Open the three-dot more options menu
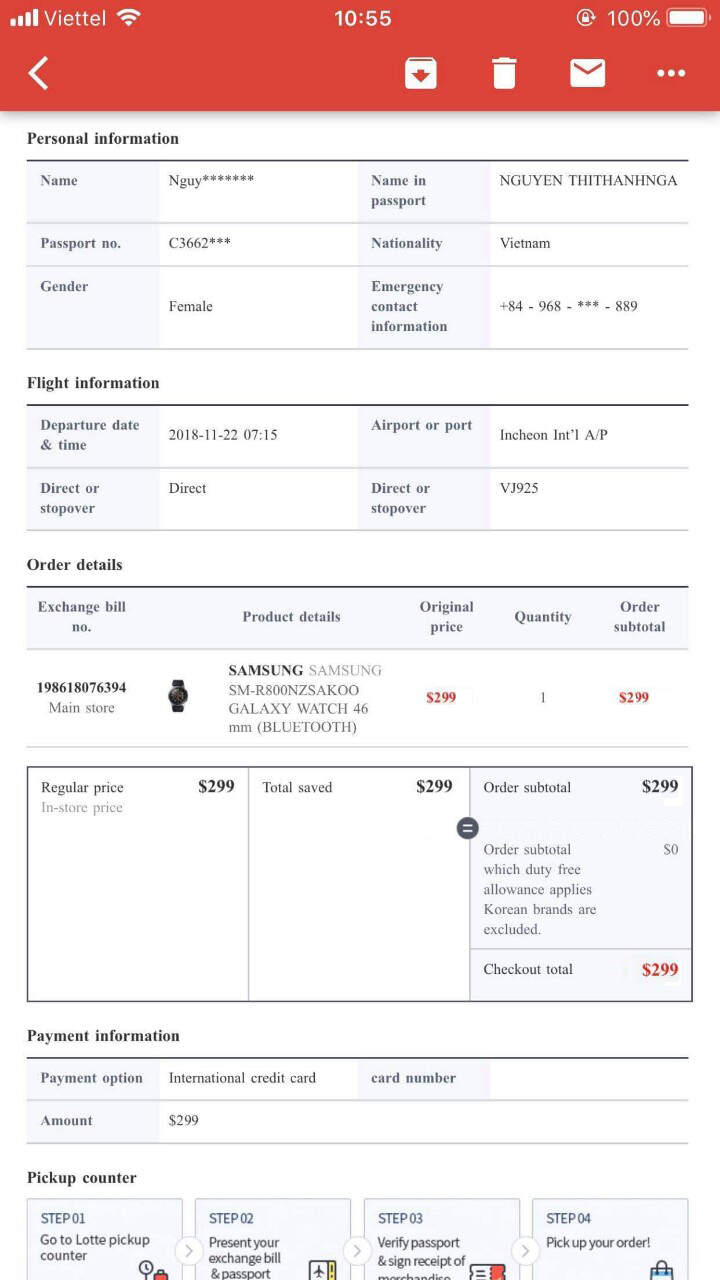This screenshot has height=1280, width=720. pyautogui.click(x=670, y=73)
